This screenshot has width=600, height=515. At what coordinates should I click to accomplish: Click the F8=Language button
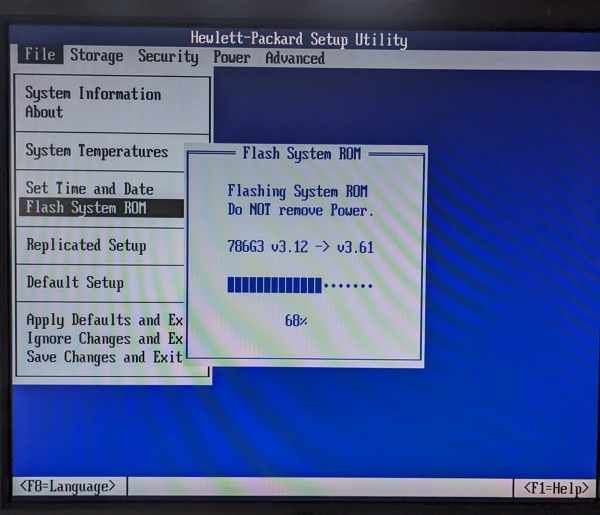click(68, 486)
